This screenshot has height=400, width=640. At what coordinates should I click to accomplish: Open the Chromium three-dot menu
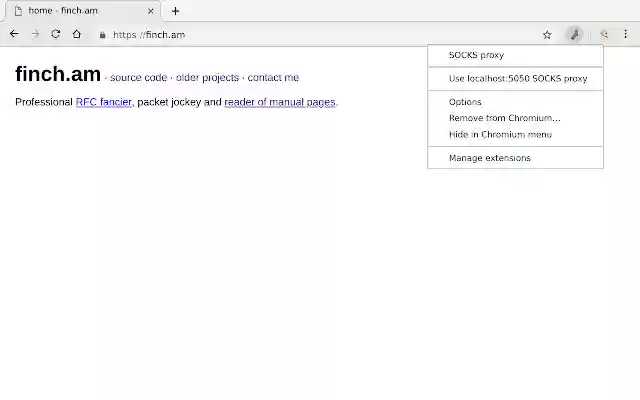[x=625, y=34]
